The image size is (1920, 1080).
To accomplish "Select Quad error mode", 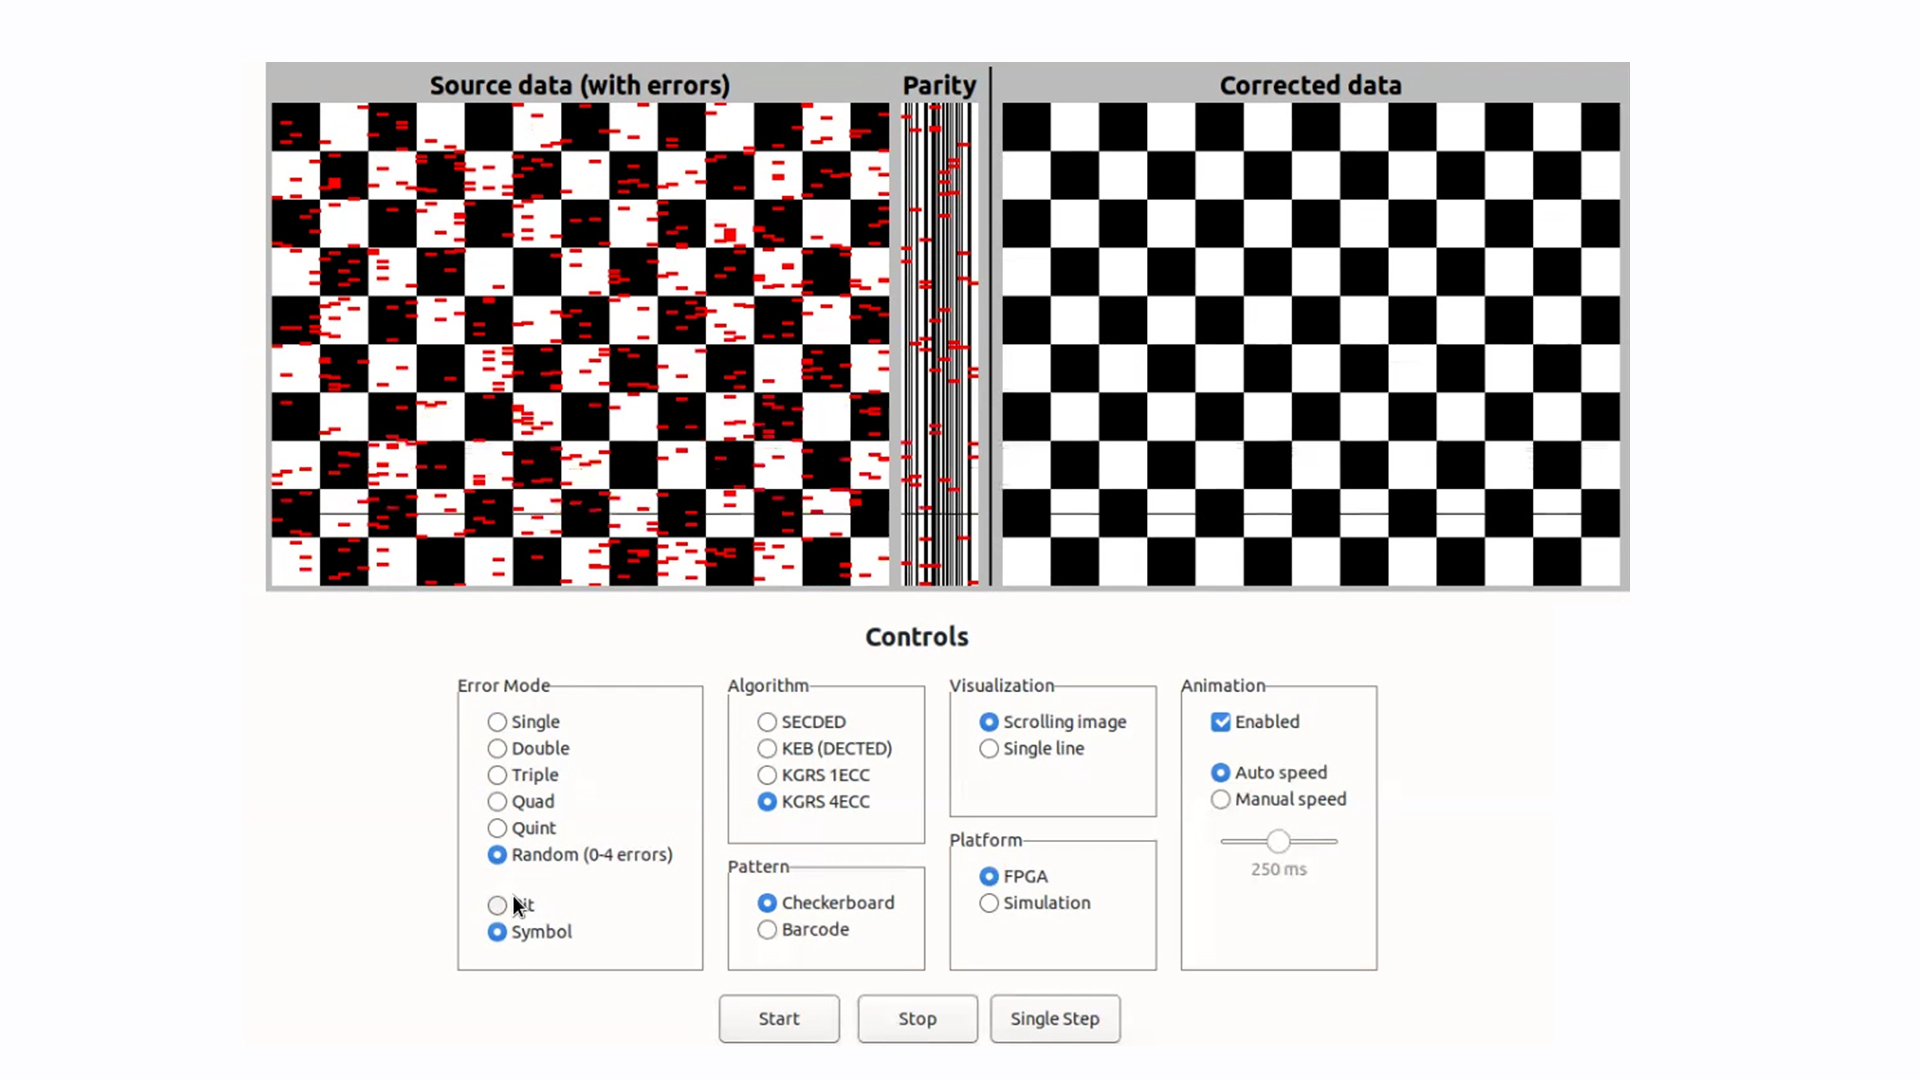I will [497, 801].
